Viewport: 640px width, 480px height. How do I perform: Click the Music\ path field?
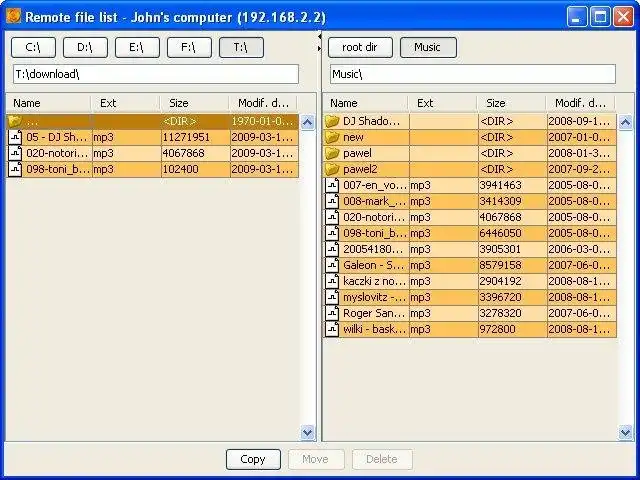pos(473,74)
